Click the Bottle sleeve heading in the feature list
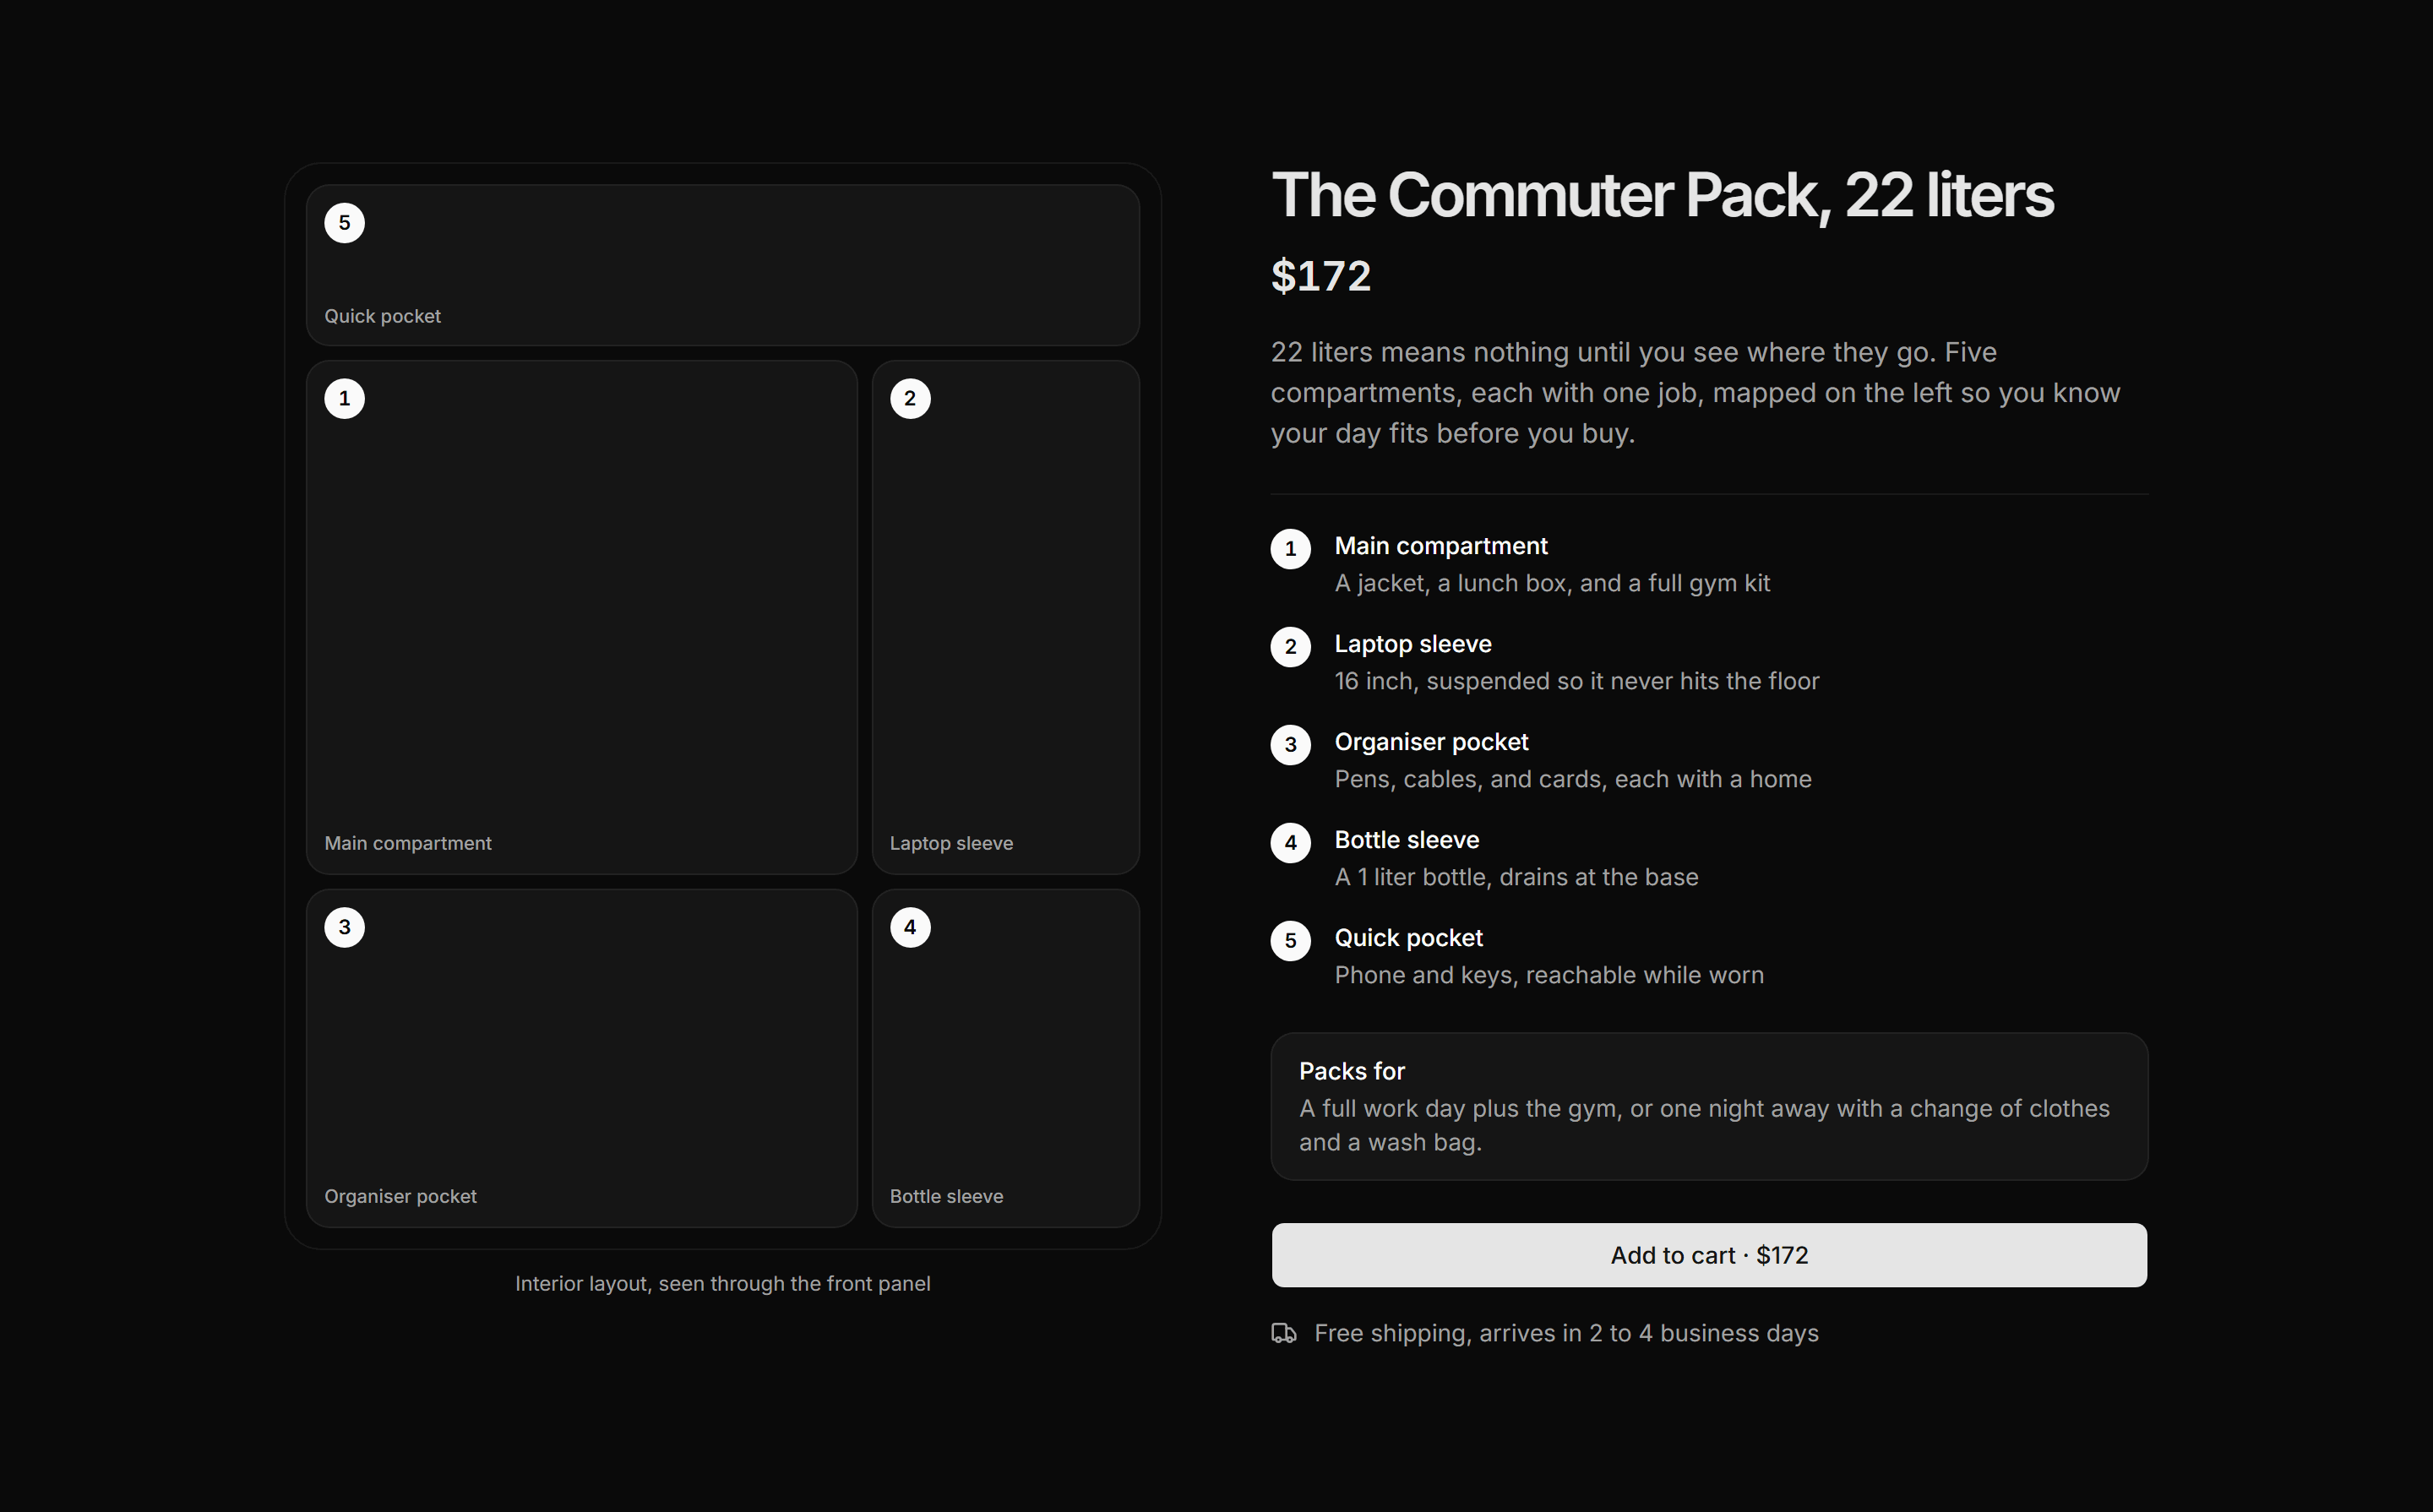 [x=1407, y=840]
